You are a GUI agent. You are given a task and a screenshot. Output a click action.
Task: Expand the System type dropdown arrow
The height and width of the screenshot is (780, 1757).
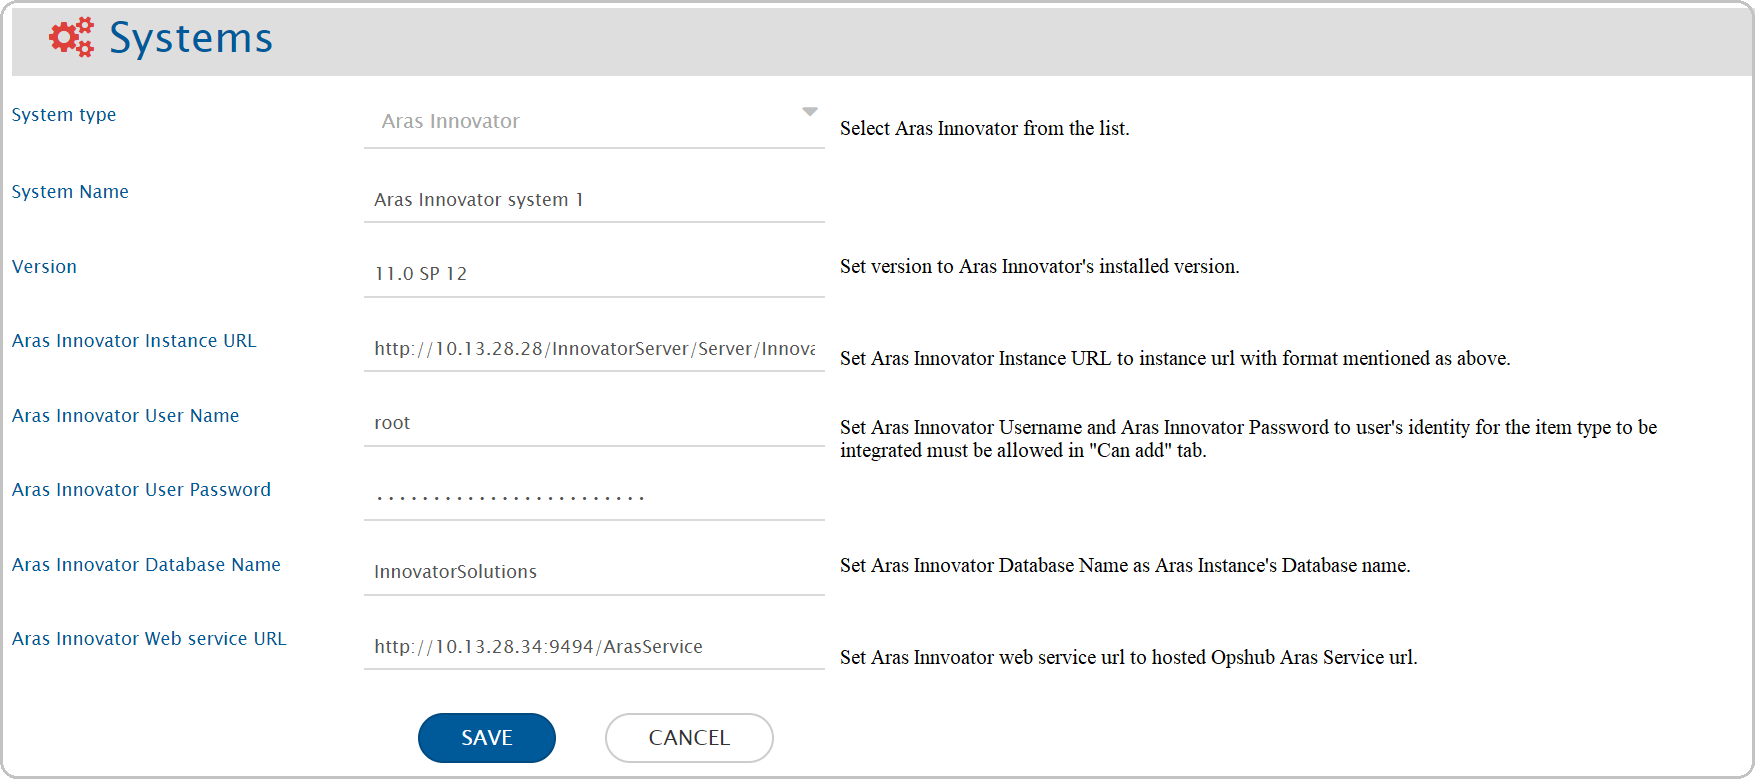point(810,112)
